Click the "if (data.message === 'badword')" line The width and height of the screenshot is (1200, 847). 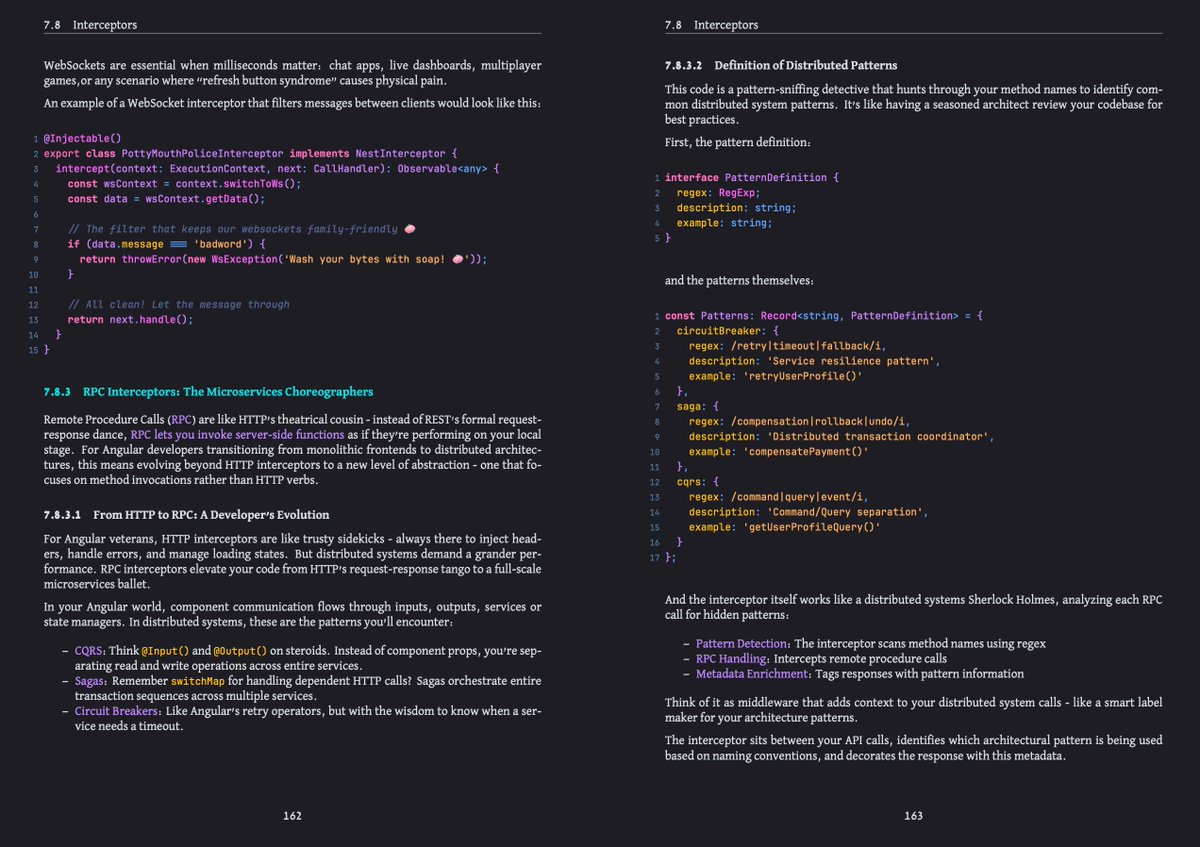167,244
